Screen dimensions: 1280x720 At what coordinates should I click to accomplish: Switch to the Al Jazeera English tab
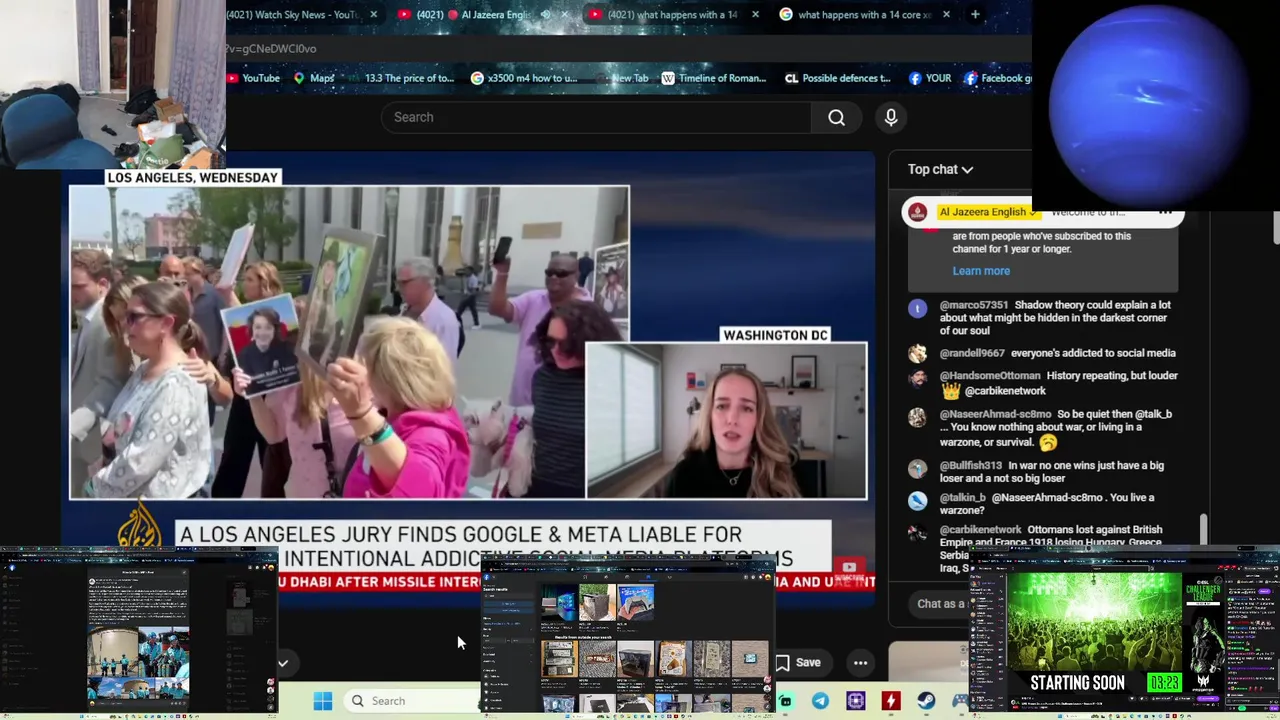[x=482, y=15]
